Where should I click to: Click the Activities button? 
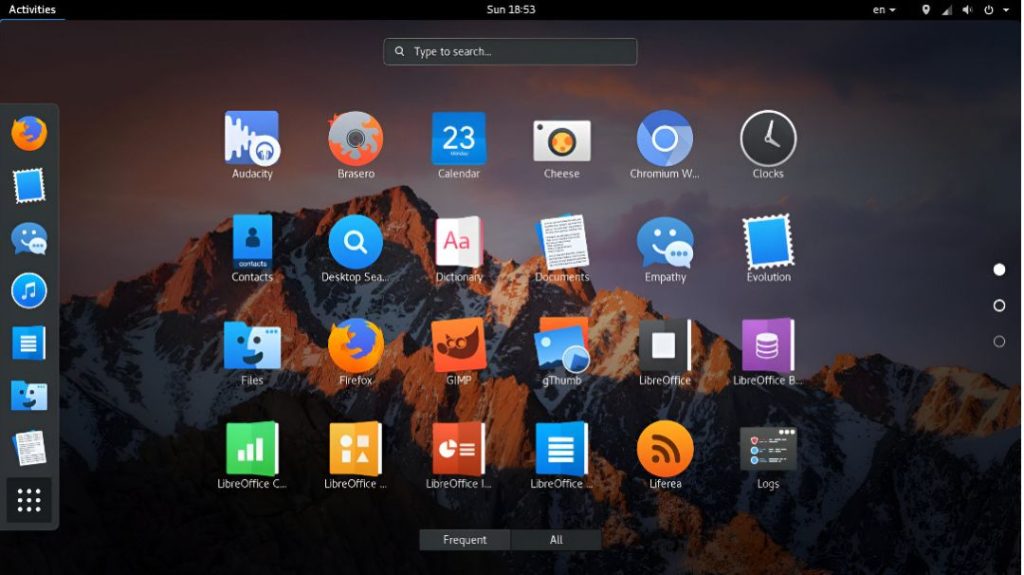click(32, 9)
